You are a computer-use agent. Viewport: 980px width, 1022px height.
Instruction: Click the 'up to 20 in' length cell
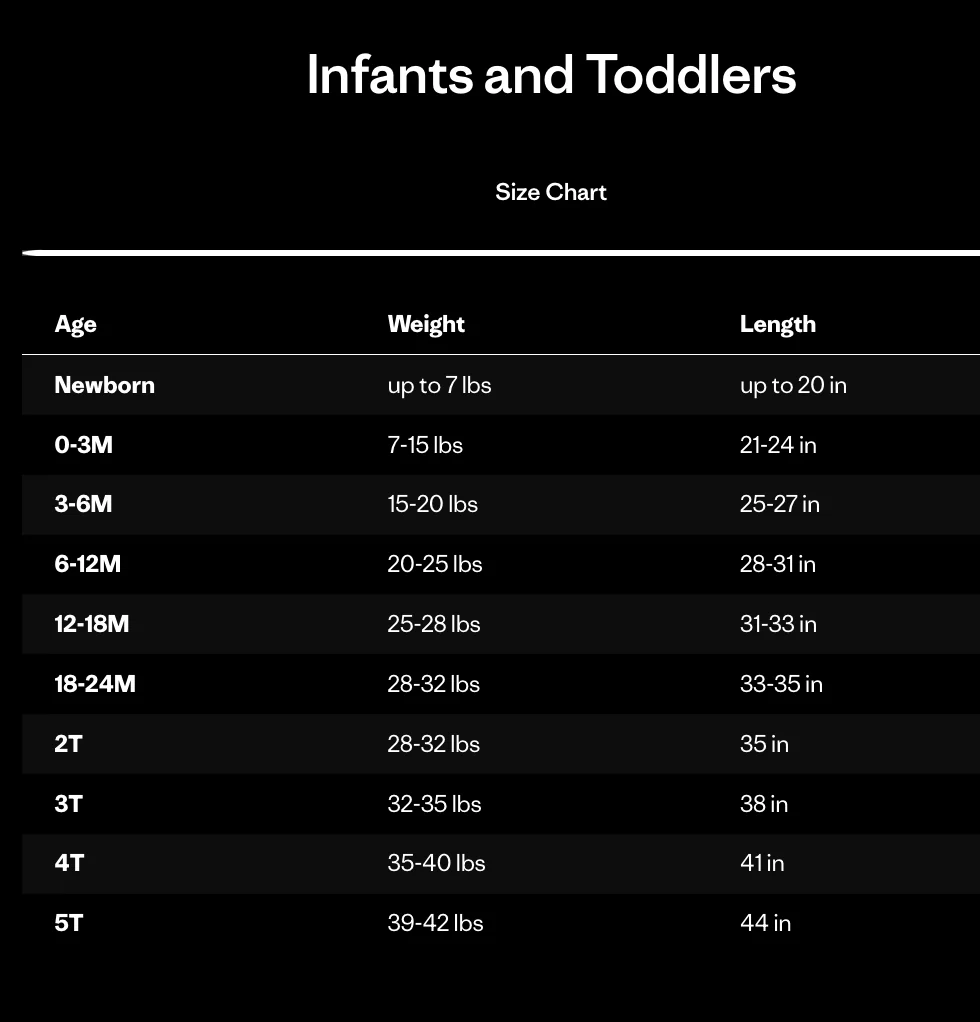tap(793, 385)
